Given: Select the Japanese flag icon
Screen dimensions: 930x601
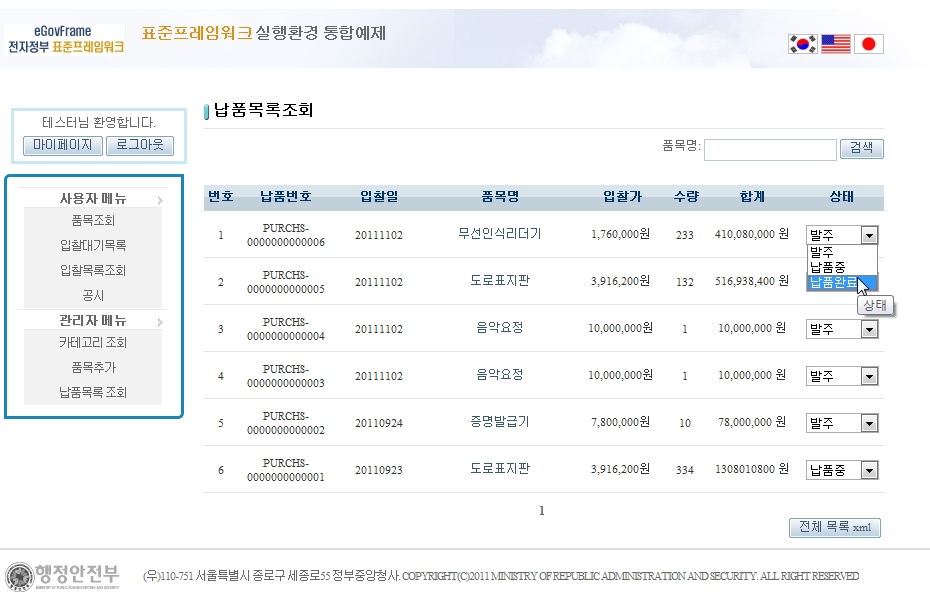Looking at the screenshot, I should tap(868, 44).
